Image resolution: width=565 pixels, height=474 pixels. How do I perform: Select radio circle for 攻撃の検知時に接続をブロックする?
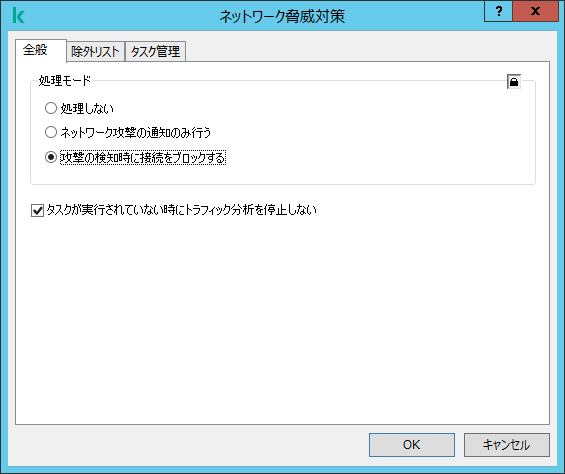click(51, 157)
